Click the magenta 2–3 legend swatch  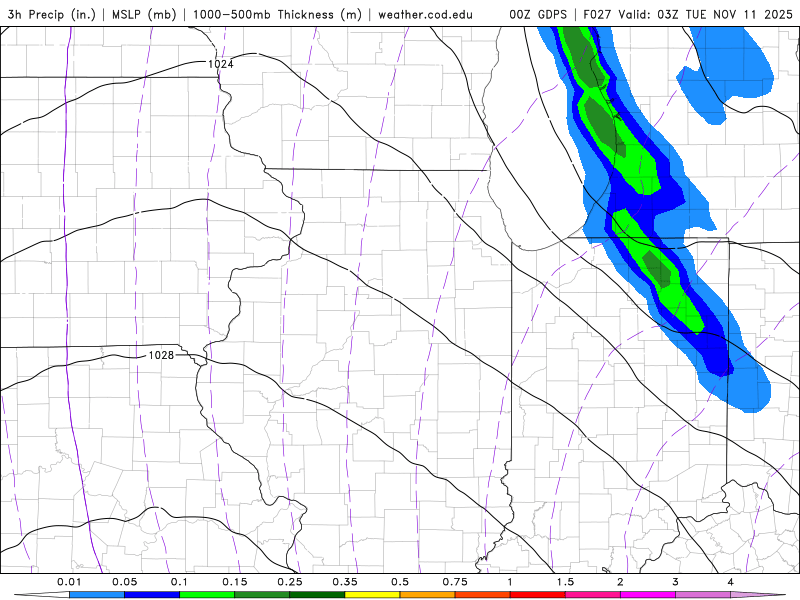click(x=648, y=595)
